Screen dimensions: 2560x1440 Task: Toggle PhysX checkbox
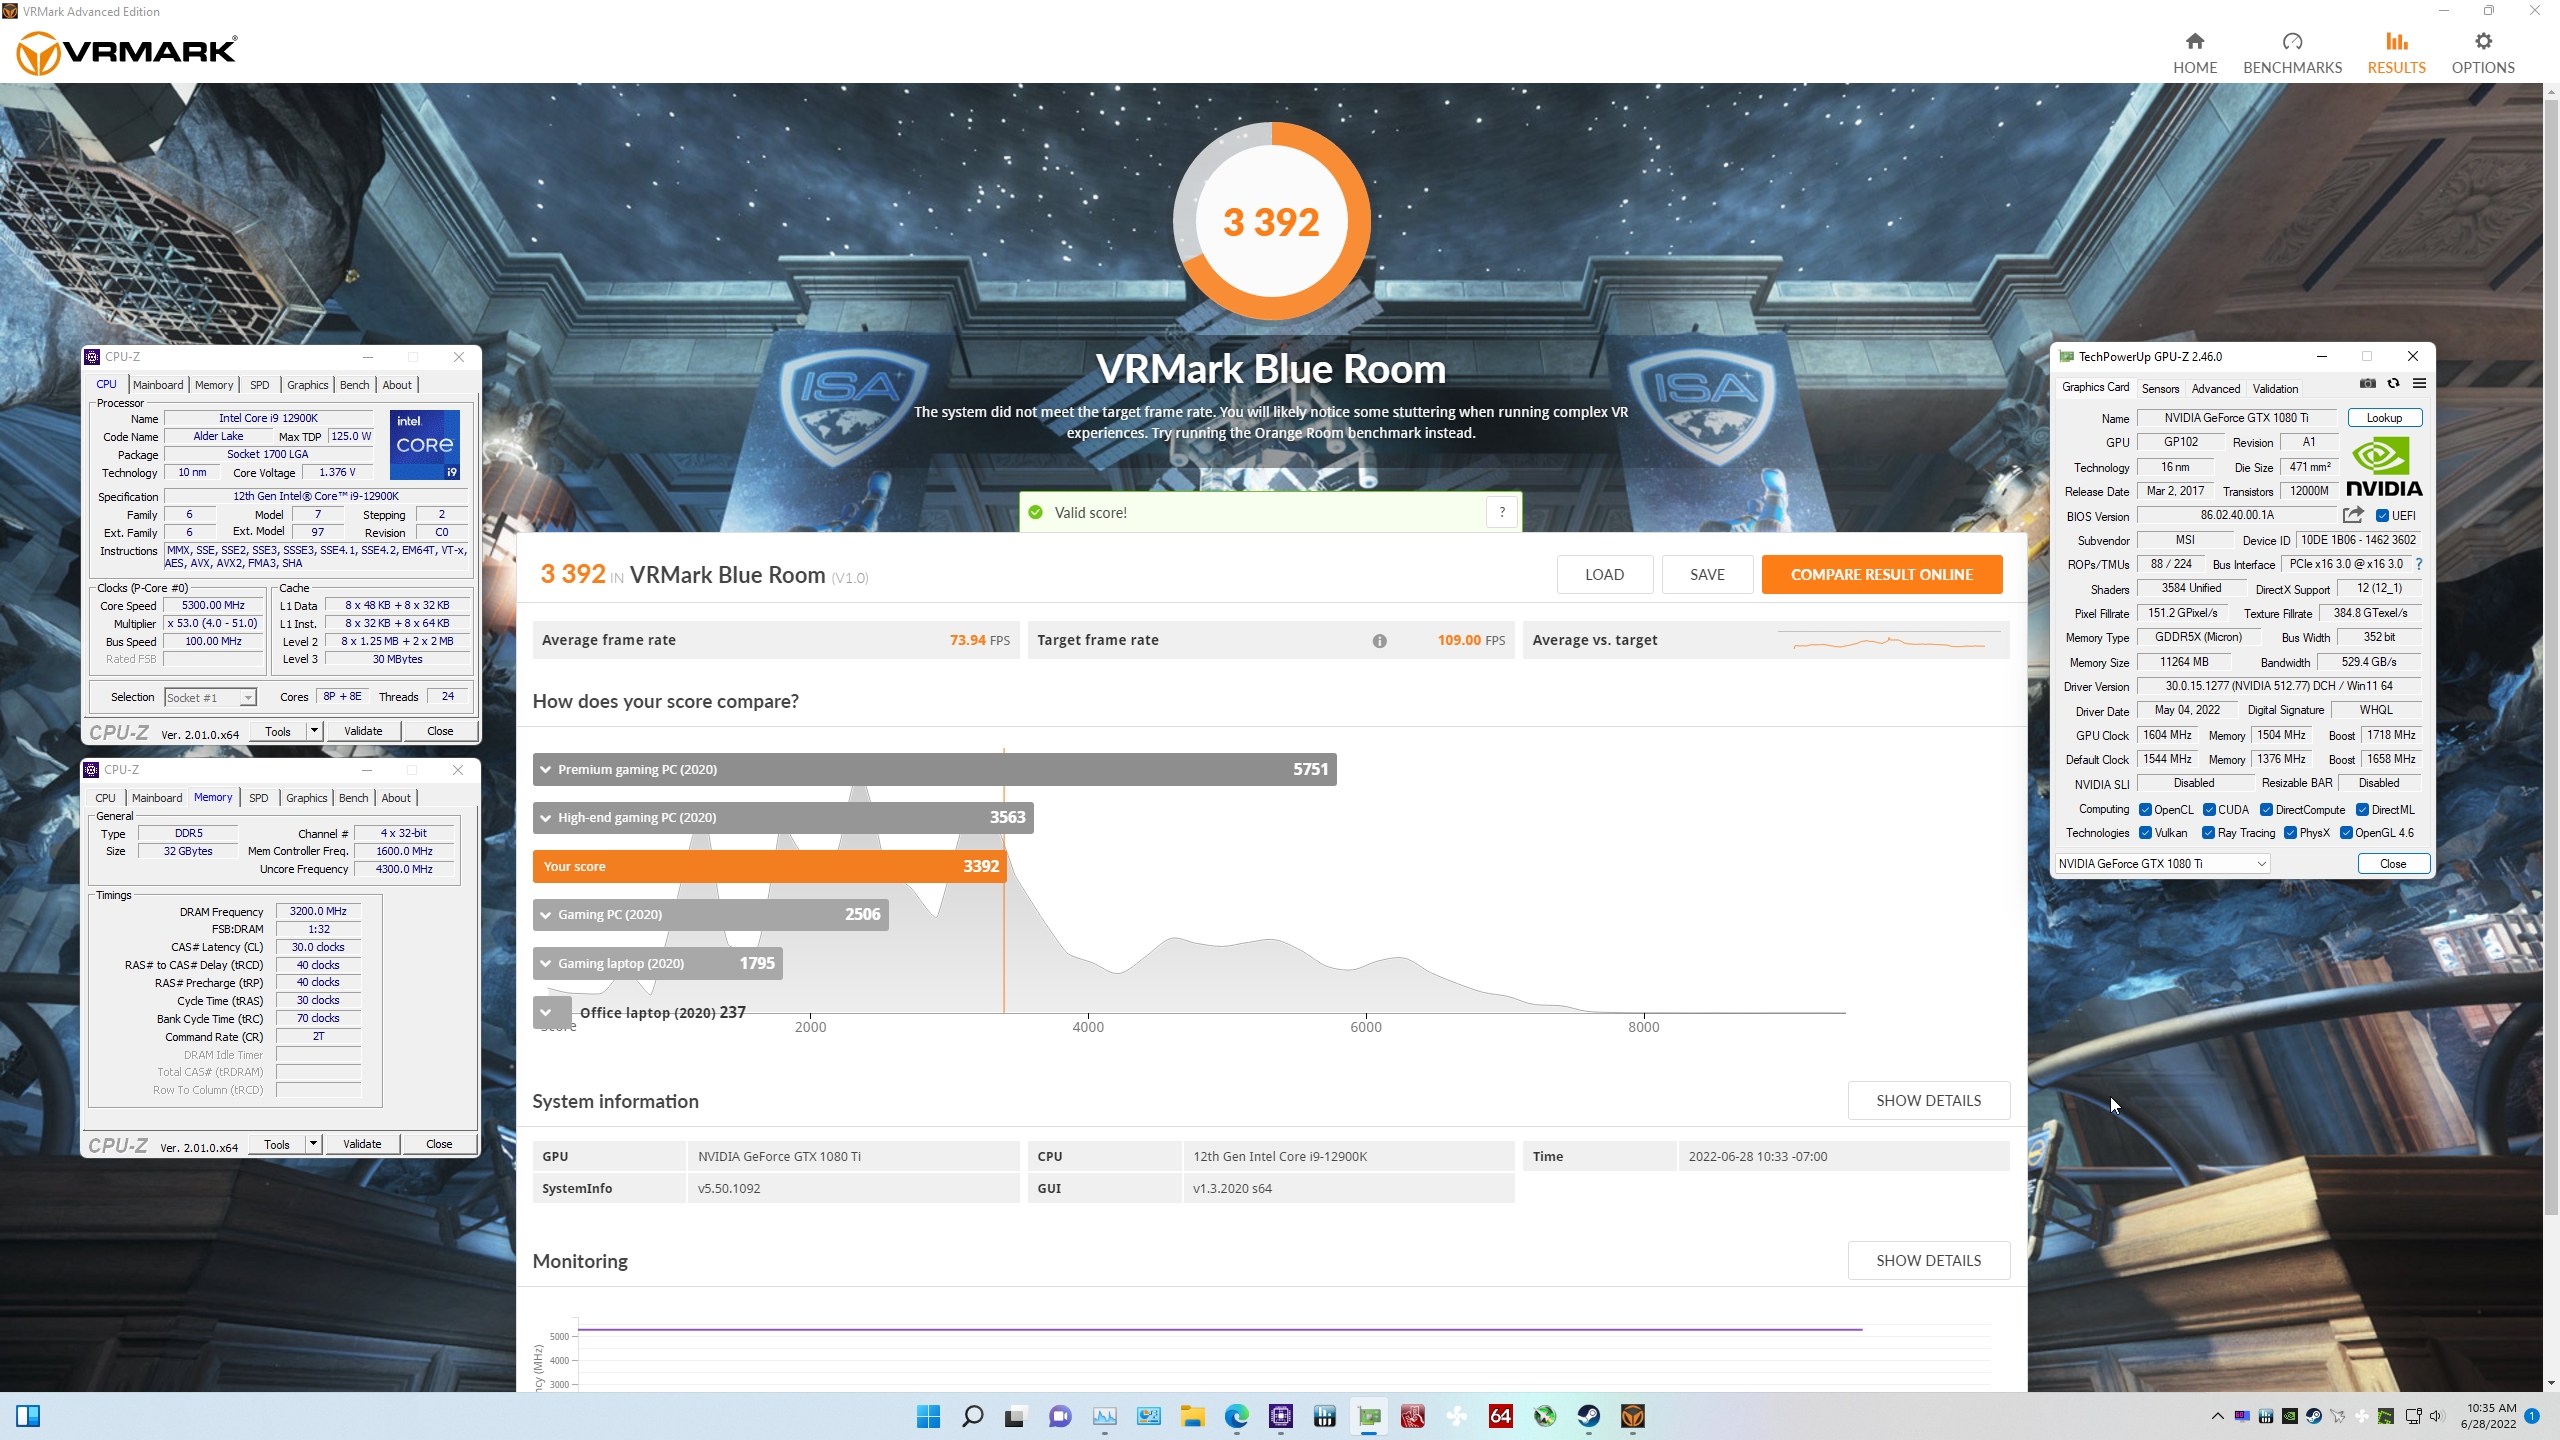tap(2290, 833)
